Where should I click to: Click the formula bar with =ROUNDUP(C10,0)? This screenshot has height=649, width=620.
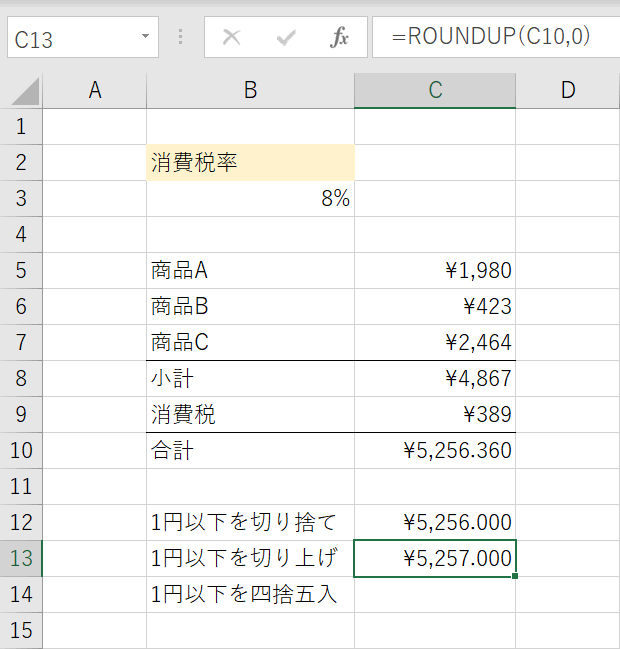(x=496, y=37)
